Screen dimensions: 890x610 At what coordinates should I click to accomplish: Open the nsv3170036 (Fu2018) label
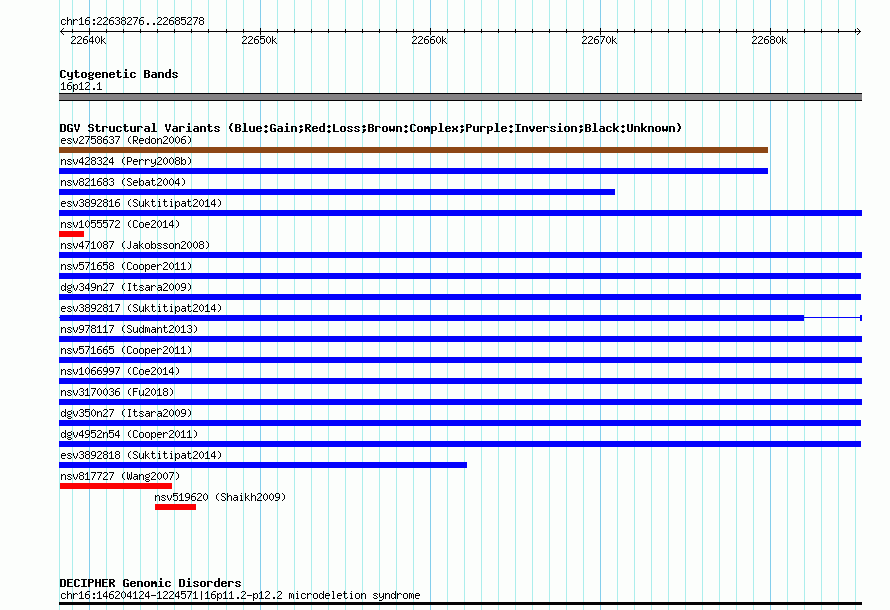(x=117, y=392)
